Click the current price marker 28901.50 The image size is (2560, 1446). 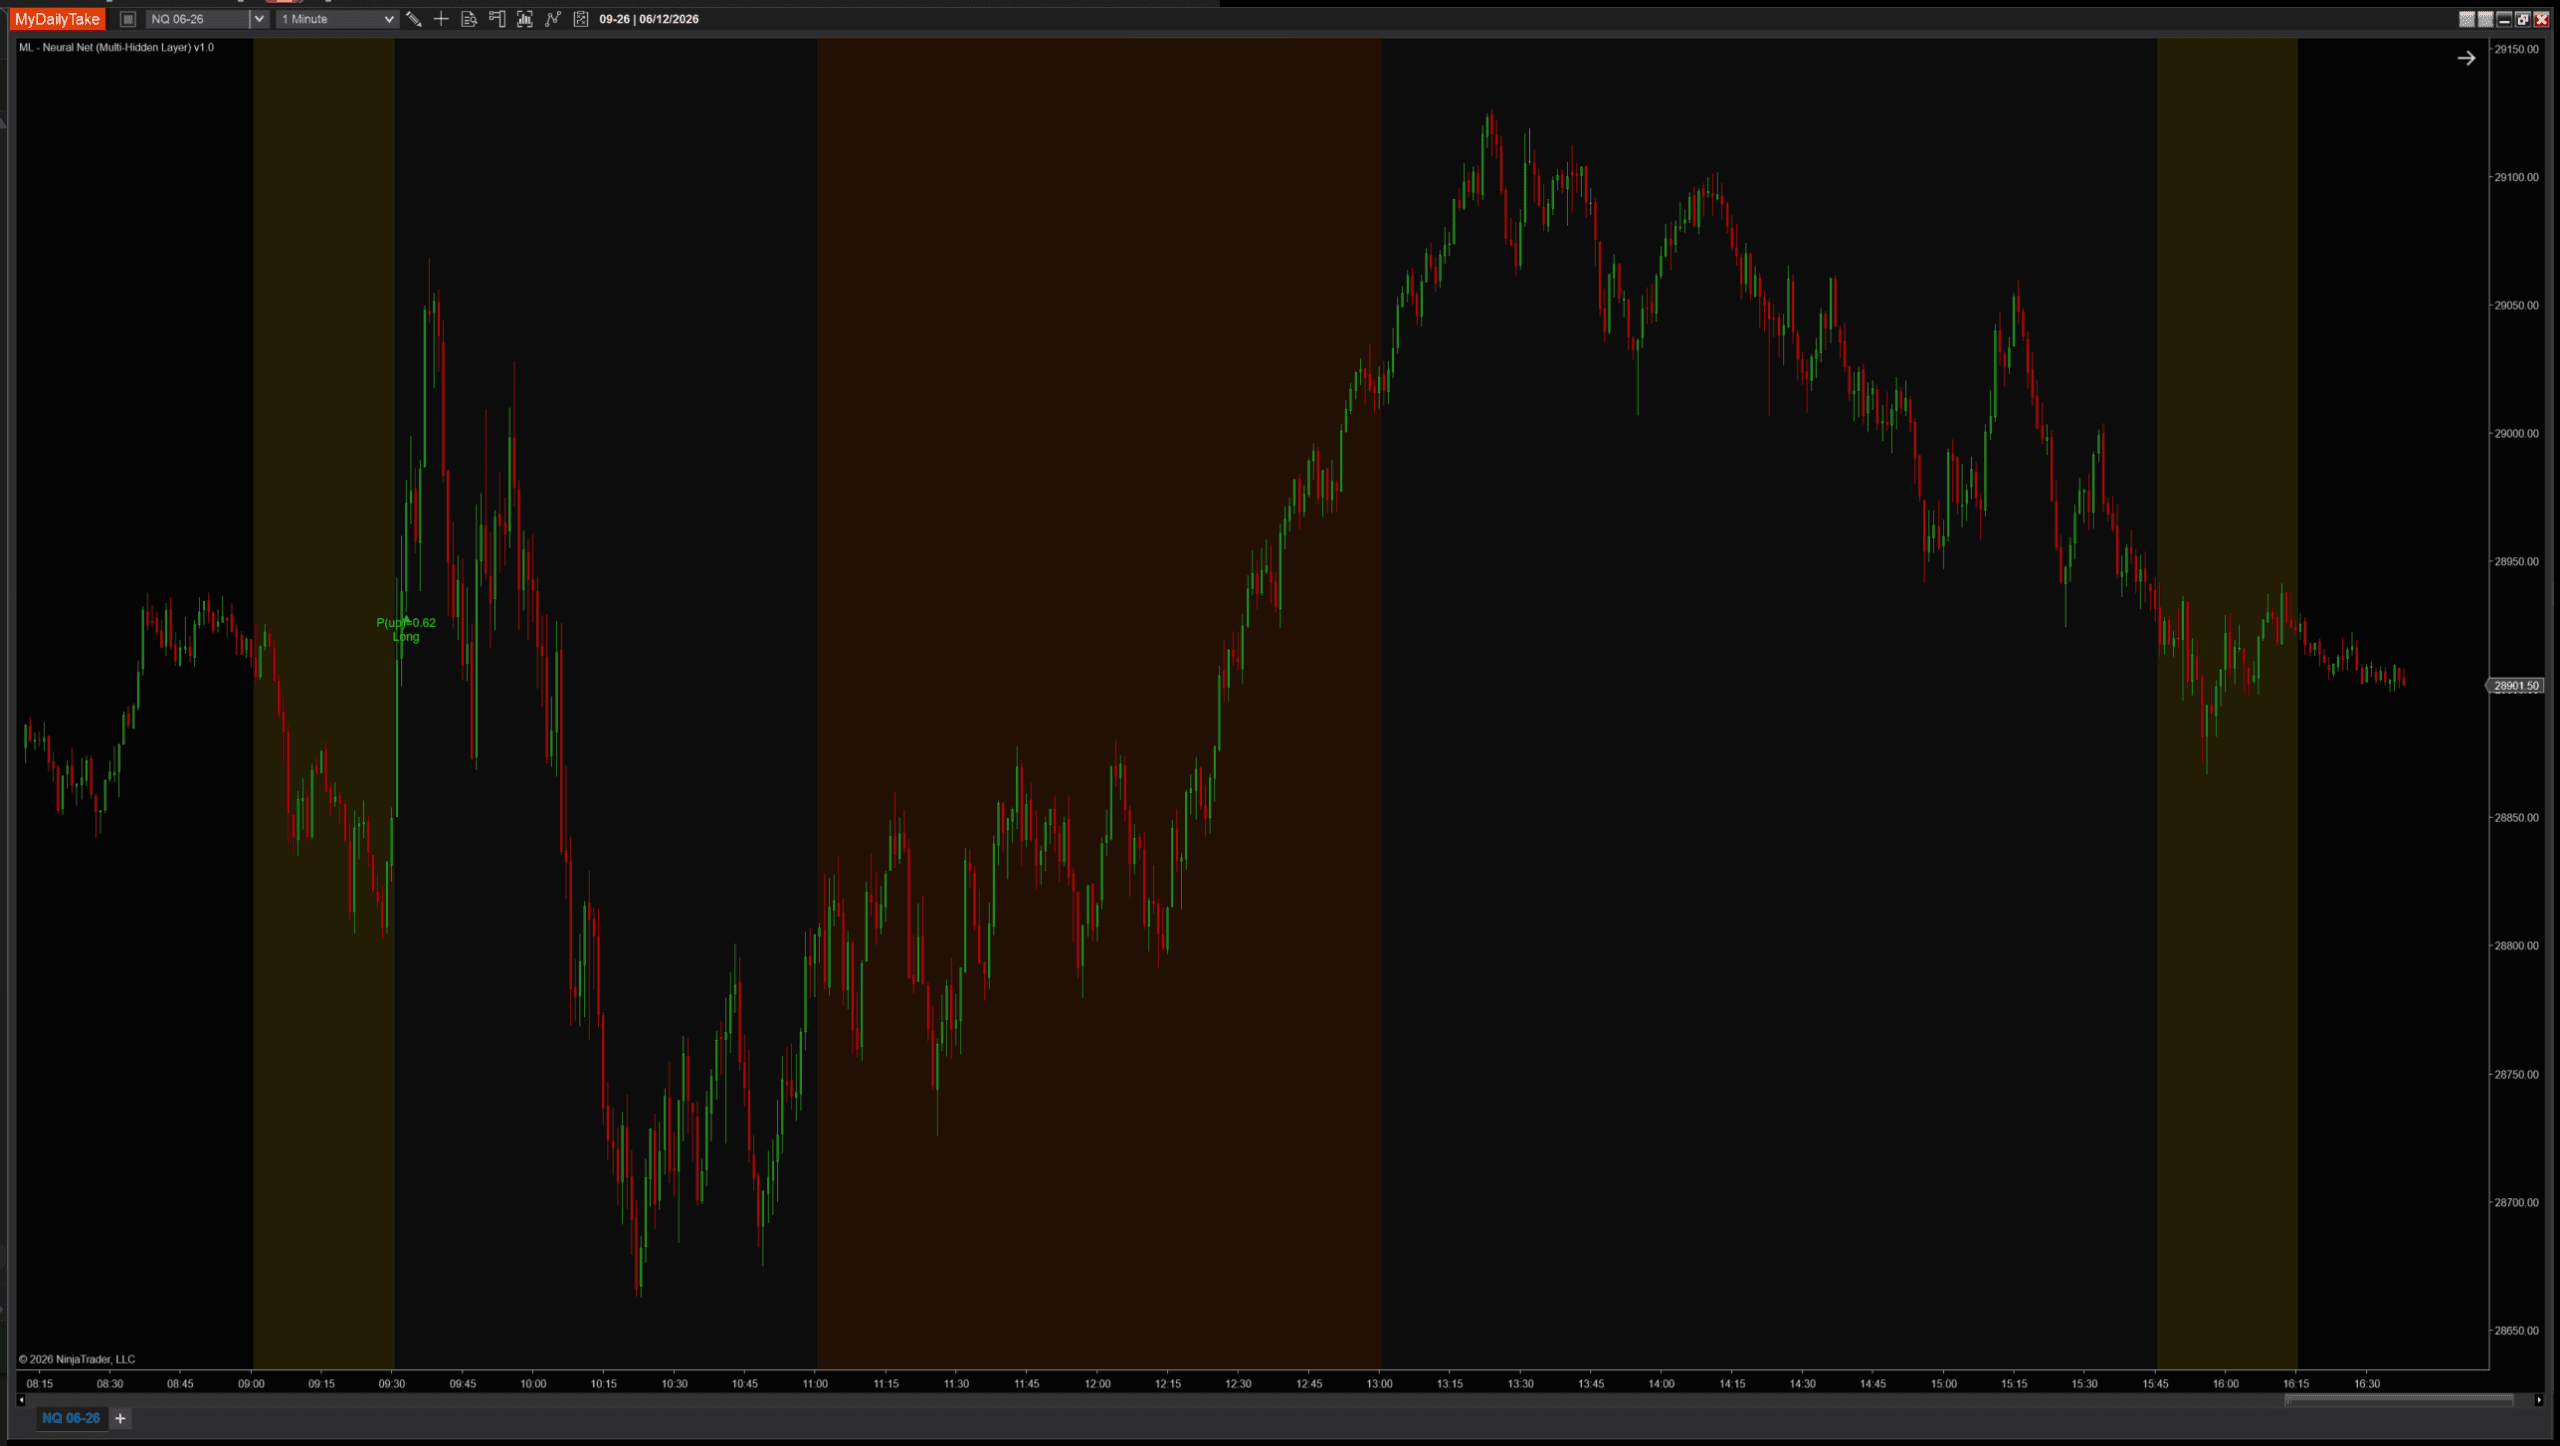pos(2515,686)
